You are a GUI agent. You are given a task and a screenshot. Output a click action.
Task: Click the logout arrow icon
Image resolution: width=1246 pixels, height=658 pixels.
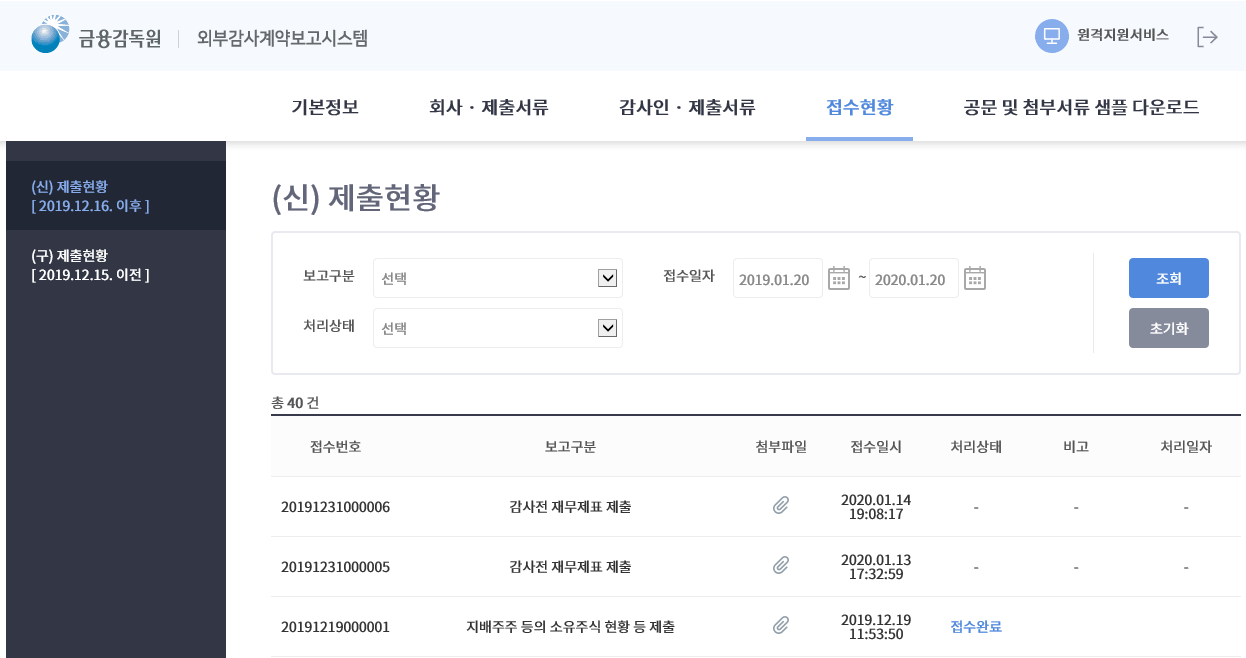click(x=1207, y=37)
